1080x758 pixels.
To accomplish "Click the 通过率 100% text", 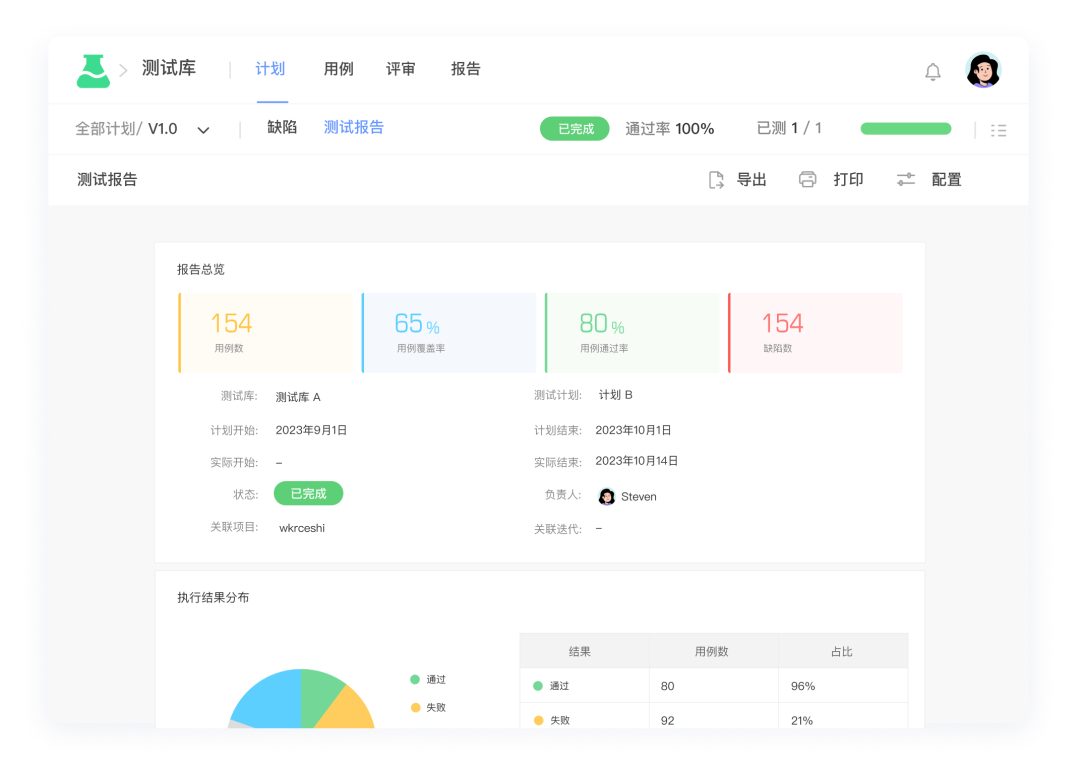I will (x=669, y=129).
